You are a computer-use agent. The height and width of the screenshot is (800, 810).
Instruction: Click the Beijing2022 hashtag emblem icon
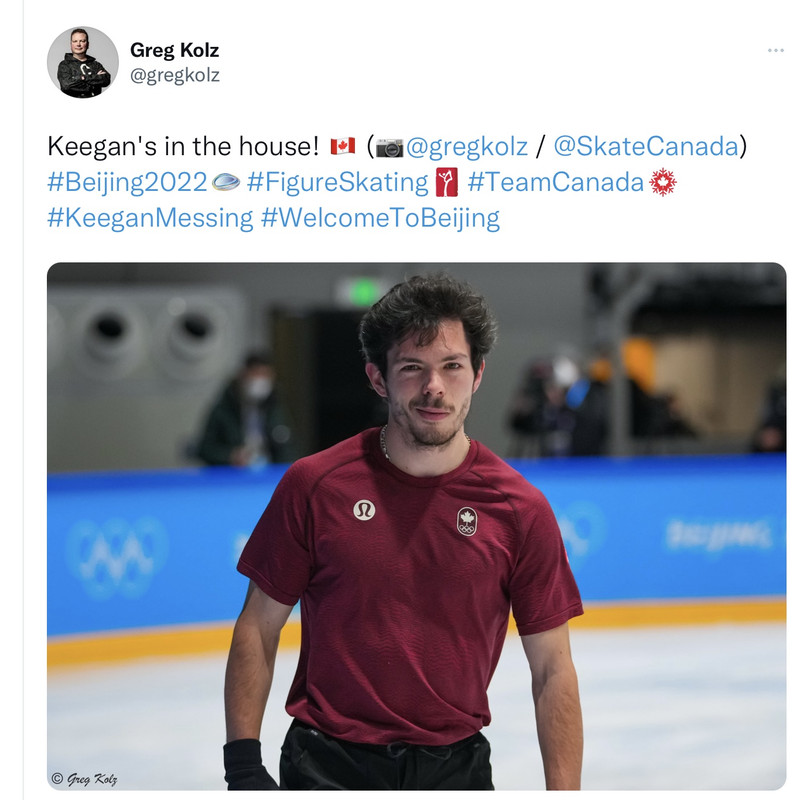(226, 182)
